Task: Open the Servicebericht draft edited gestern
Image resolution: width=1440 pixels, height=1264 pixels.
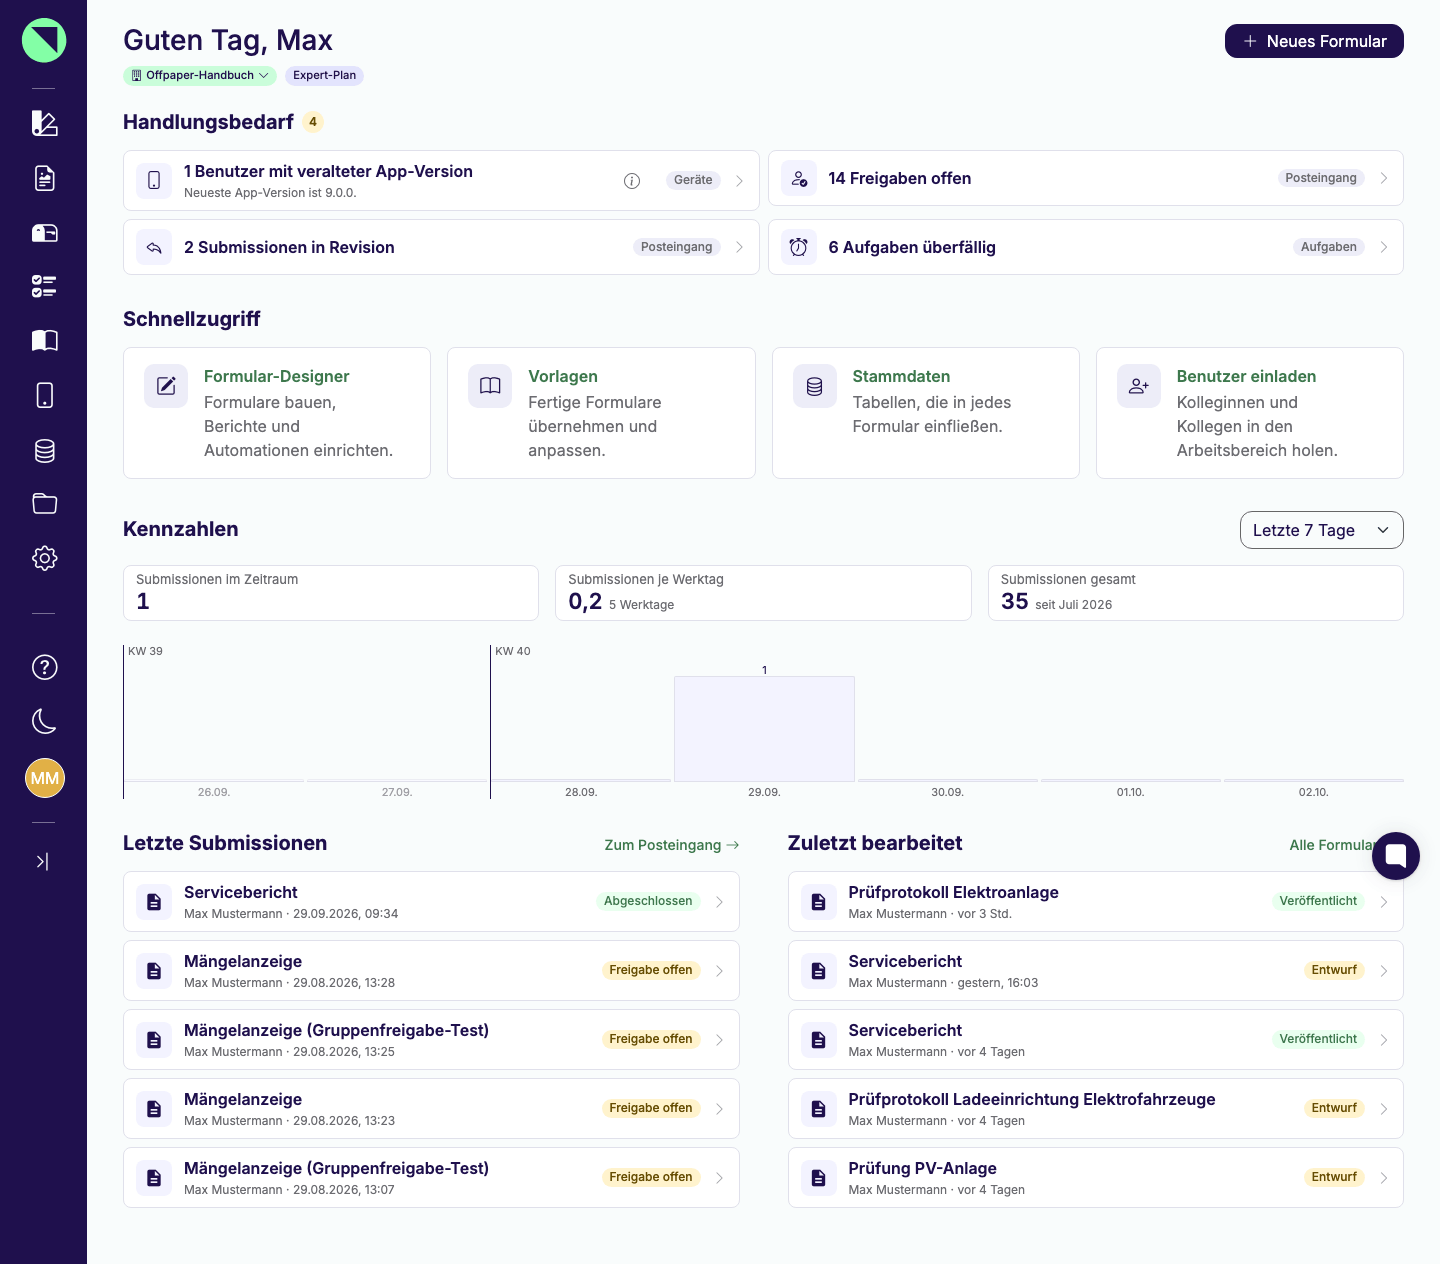Action: click(1096, 970)
